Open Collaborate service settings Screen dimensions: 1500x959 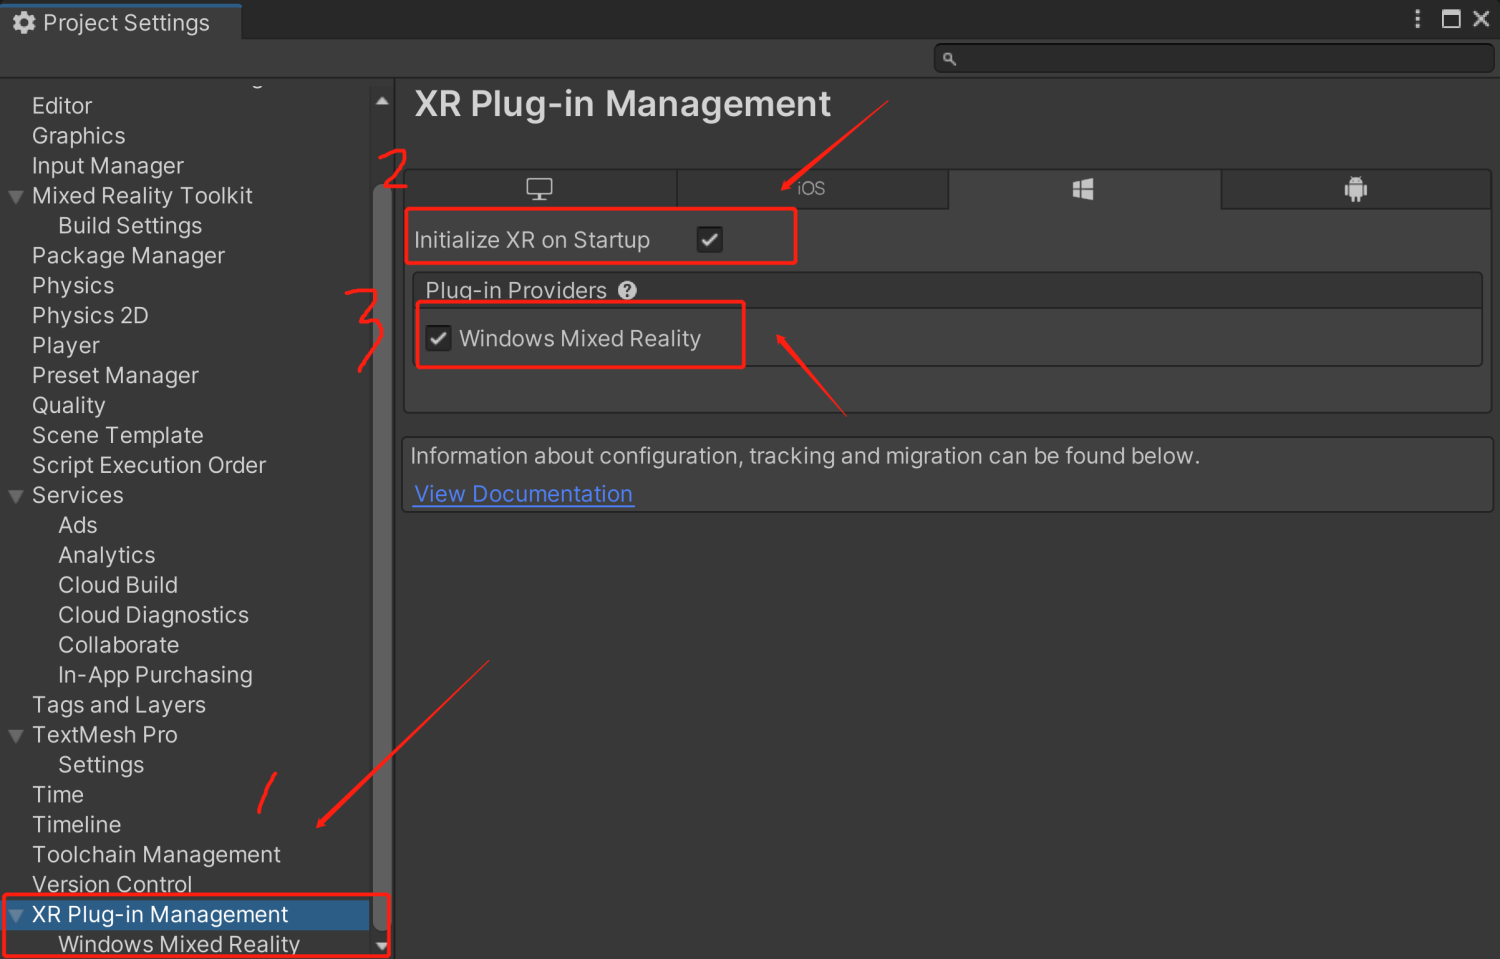[119, 646]
